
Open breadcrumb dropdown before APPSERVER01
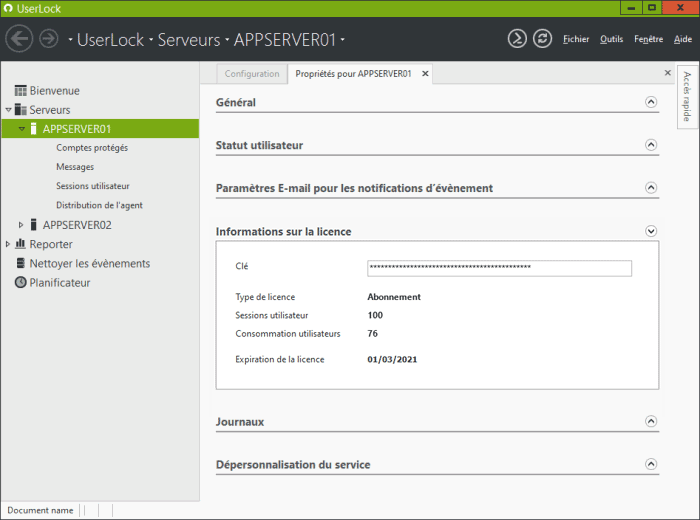[x=227, y=40]
